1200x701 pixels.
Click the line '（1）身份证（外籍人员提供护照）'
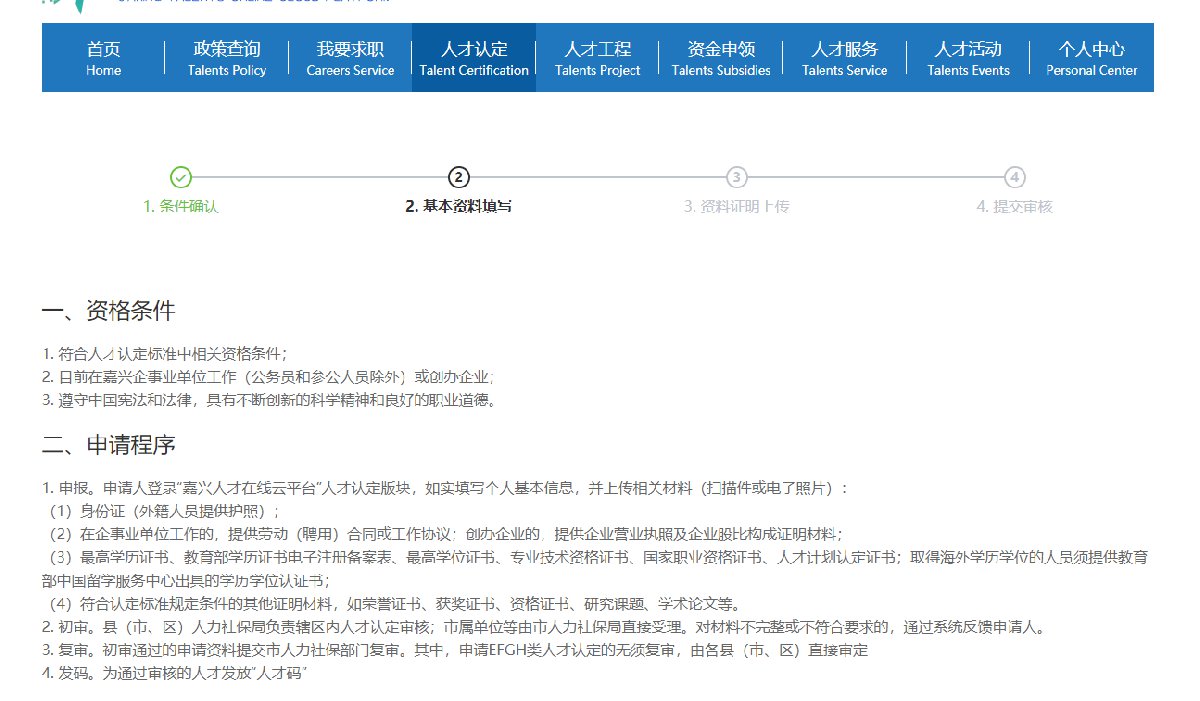[164, 511]
